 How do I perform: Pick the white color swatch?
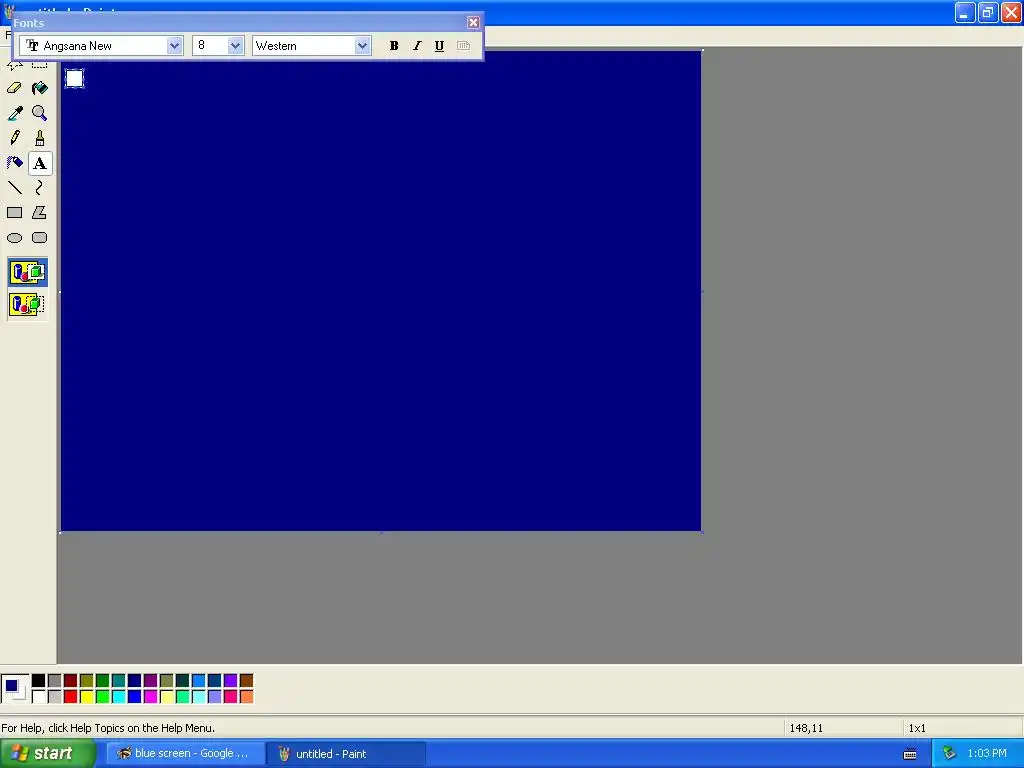[x=39, y=697]
